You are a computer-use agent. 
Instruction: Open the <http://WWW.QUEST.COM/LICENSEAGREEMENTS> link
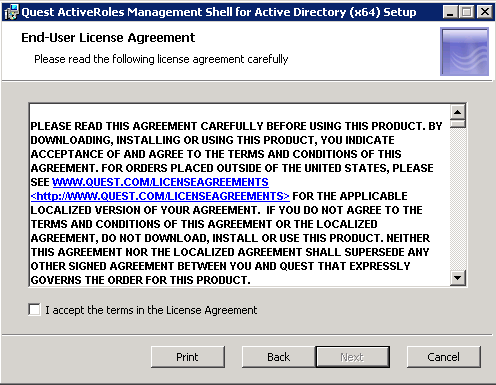[160, 196]
